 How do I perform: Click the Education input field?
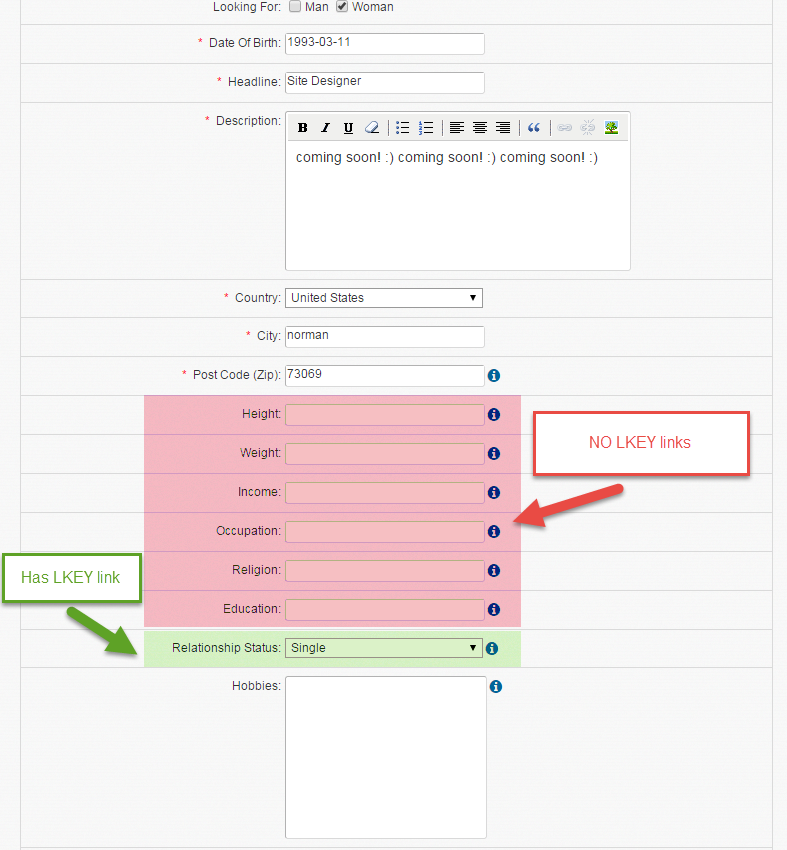pyautogui.click(x=385, y=610)
